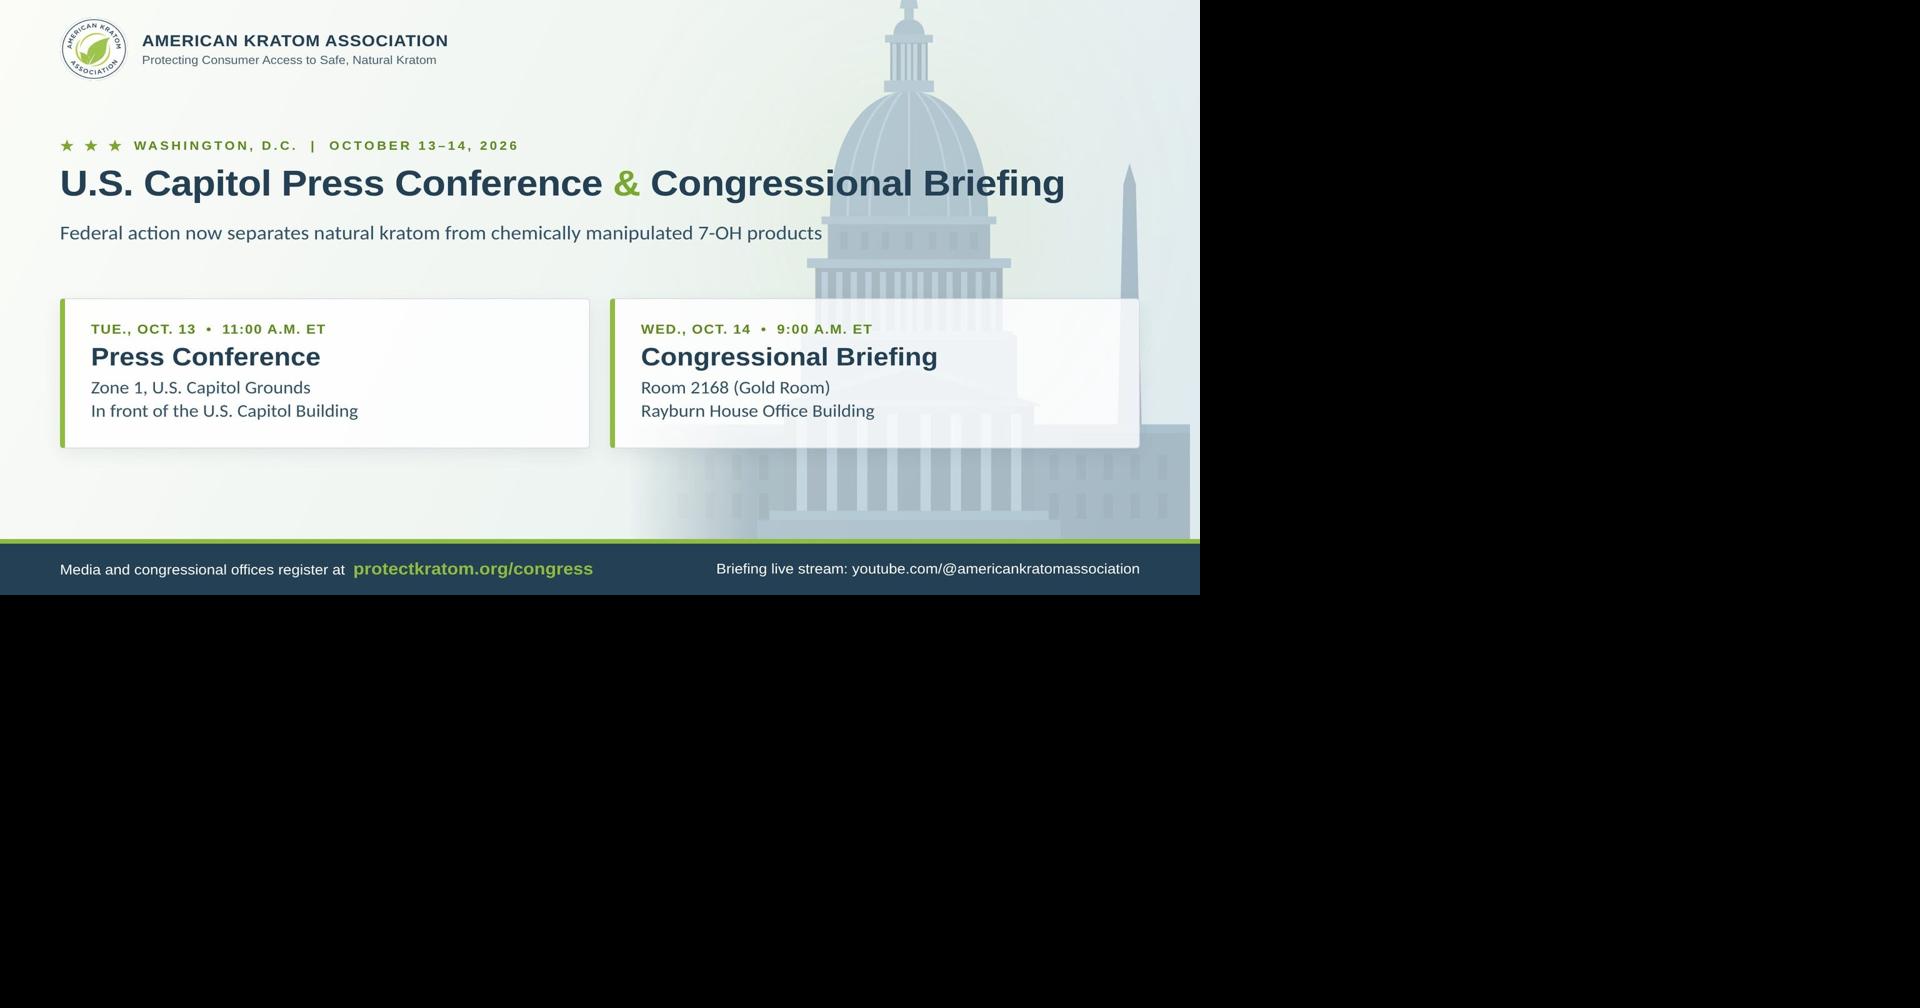Click 'Room 2168 (Gold Room)'
Screen dimensions: 1920x1008
736,388
